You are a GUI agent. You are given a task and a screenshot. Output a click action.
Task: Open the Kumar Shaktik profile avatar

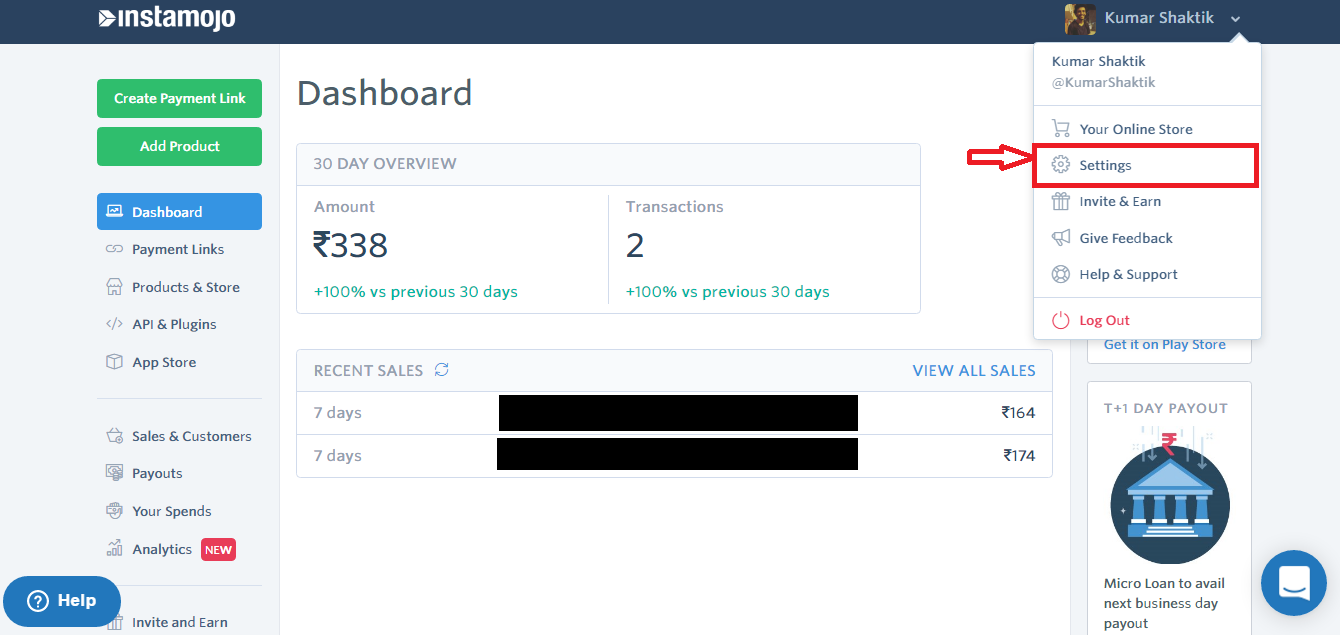[x=1080, y=19]
